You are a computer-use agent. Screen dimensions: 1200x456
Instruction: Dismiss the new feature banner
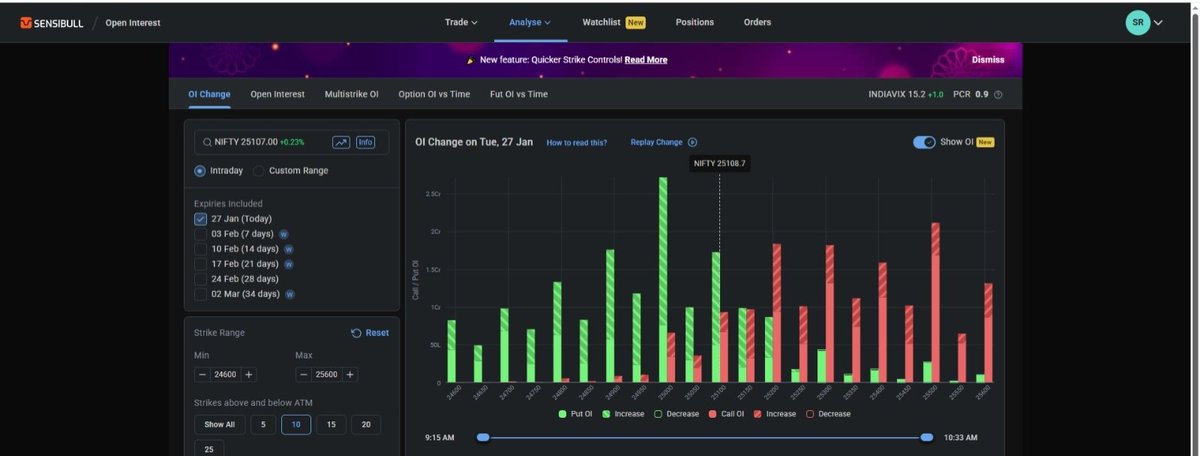point(988,60)
